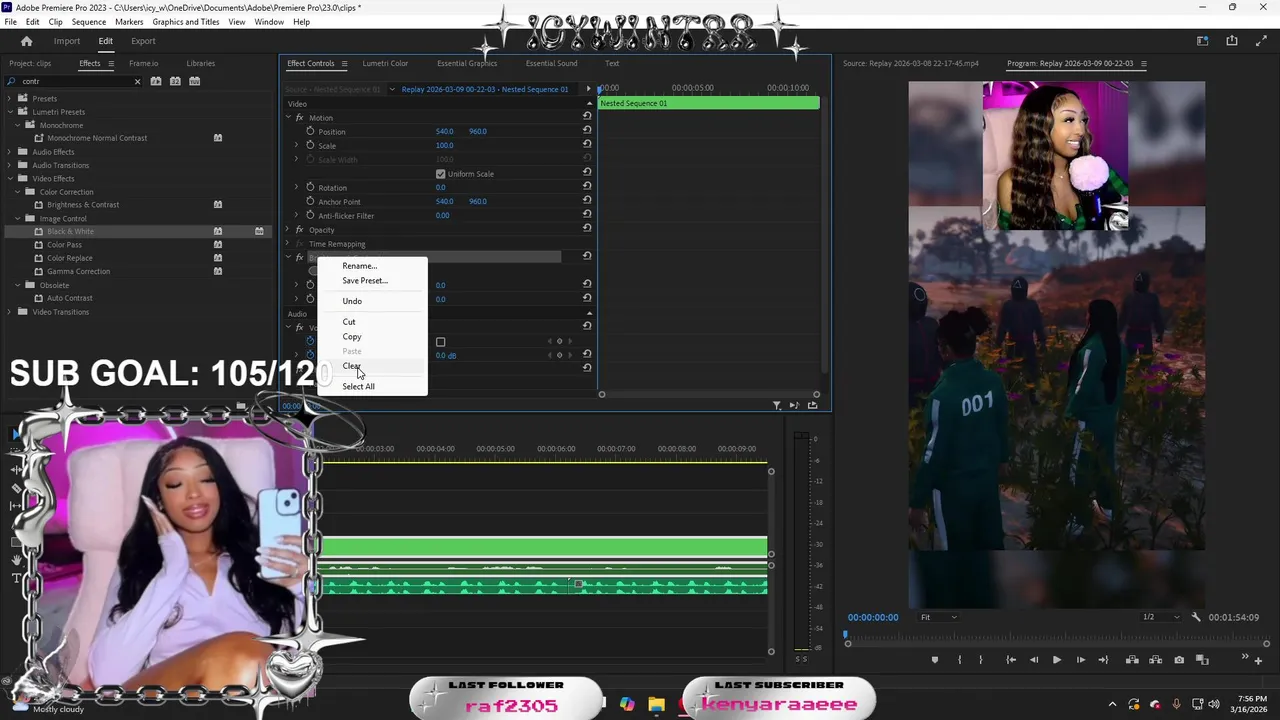The width and height of the screenshot is (1280, 720).
Task: Select the Monochrome Normal Contrast preset
Action: (x=97, y=138)
